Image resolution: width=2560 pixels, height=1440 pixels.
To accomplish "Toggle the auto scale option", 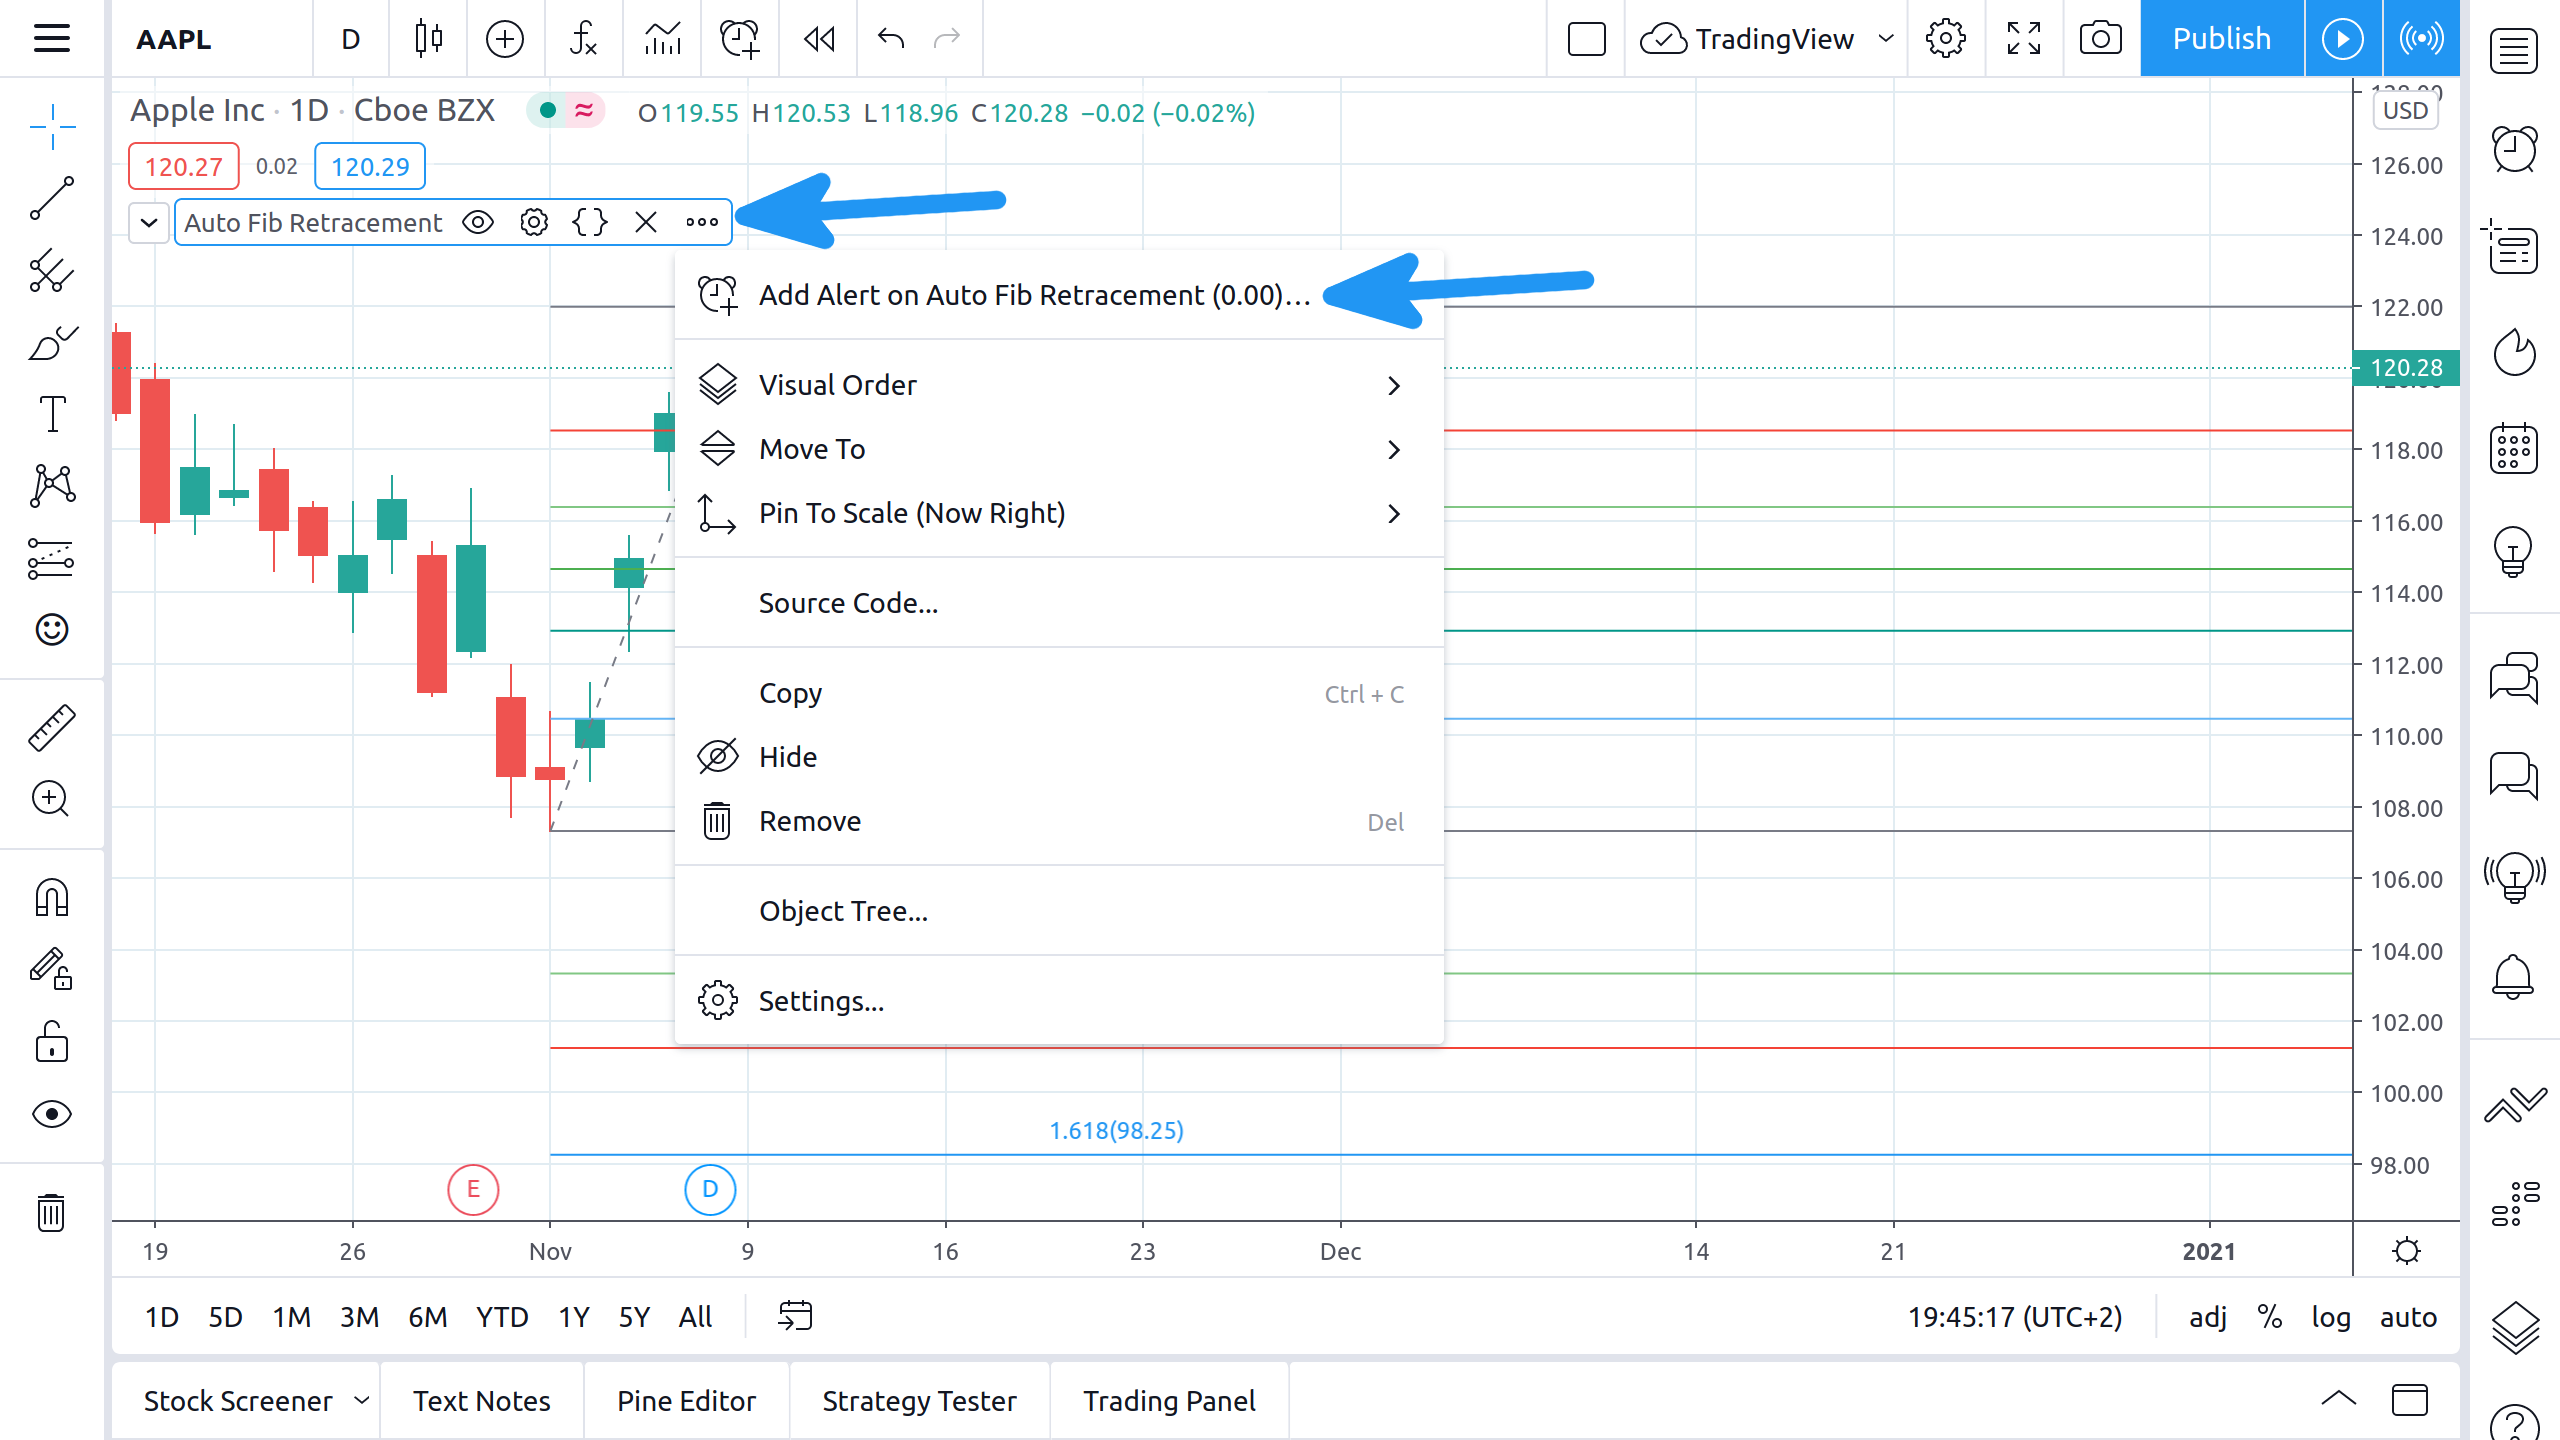I will tap(2408, 1317).
